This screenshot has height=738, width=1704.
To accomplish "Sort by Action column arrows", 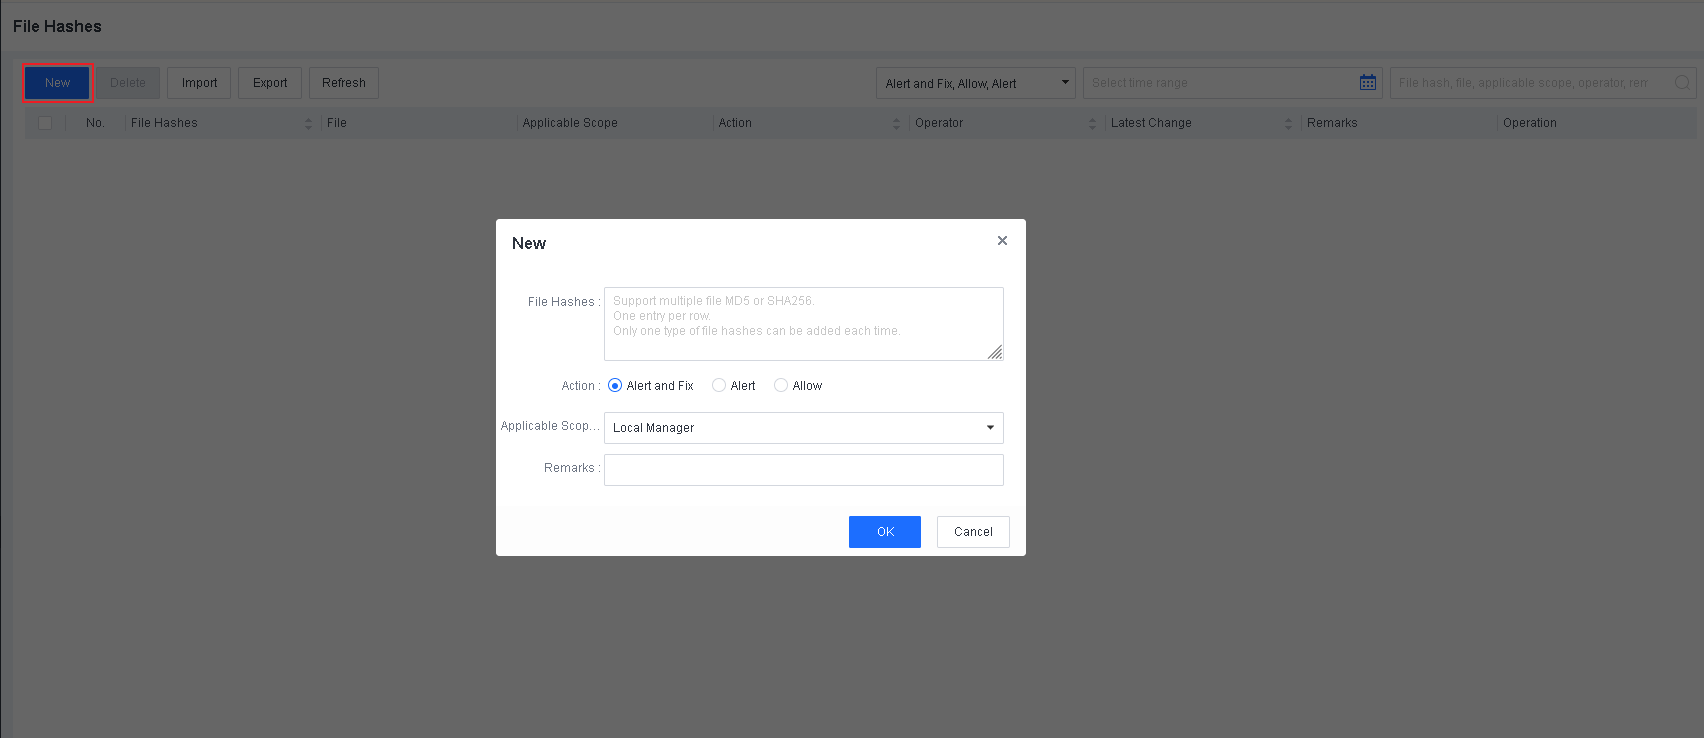I will click(x=896, y=123).
